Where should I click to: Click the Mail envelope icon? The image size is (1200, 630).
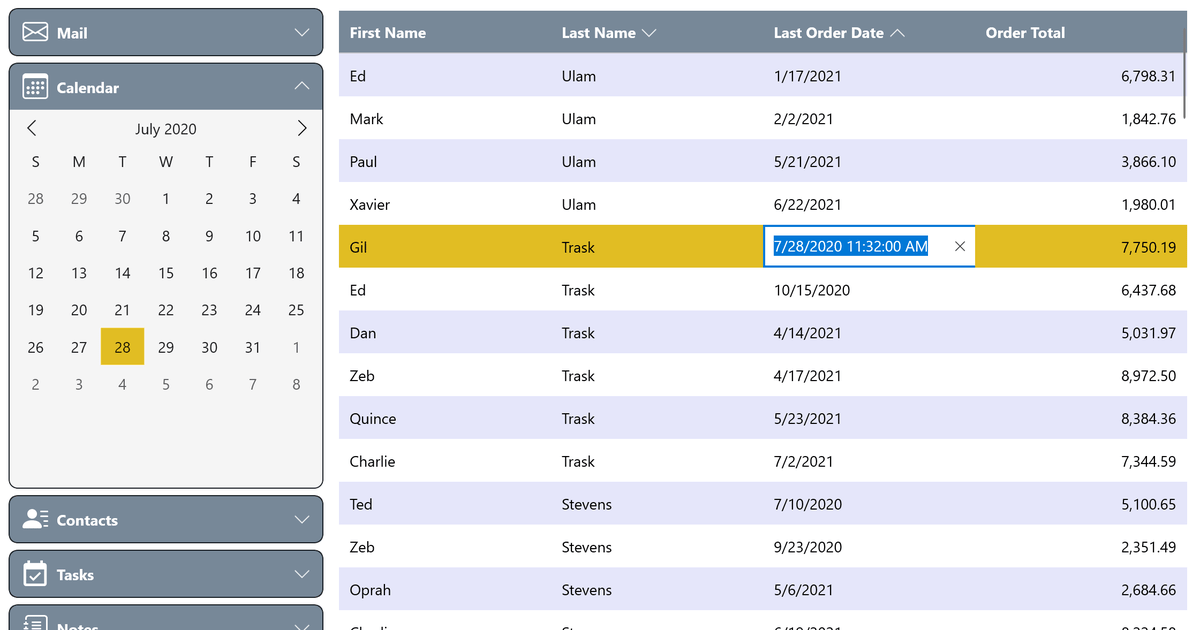pos(35,33)
